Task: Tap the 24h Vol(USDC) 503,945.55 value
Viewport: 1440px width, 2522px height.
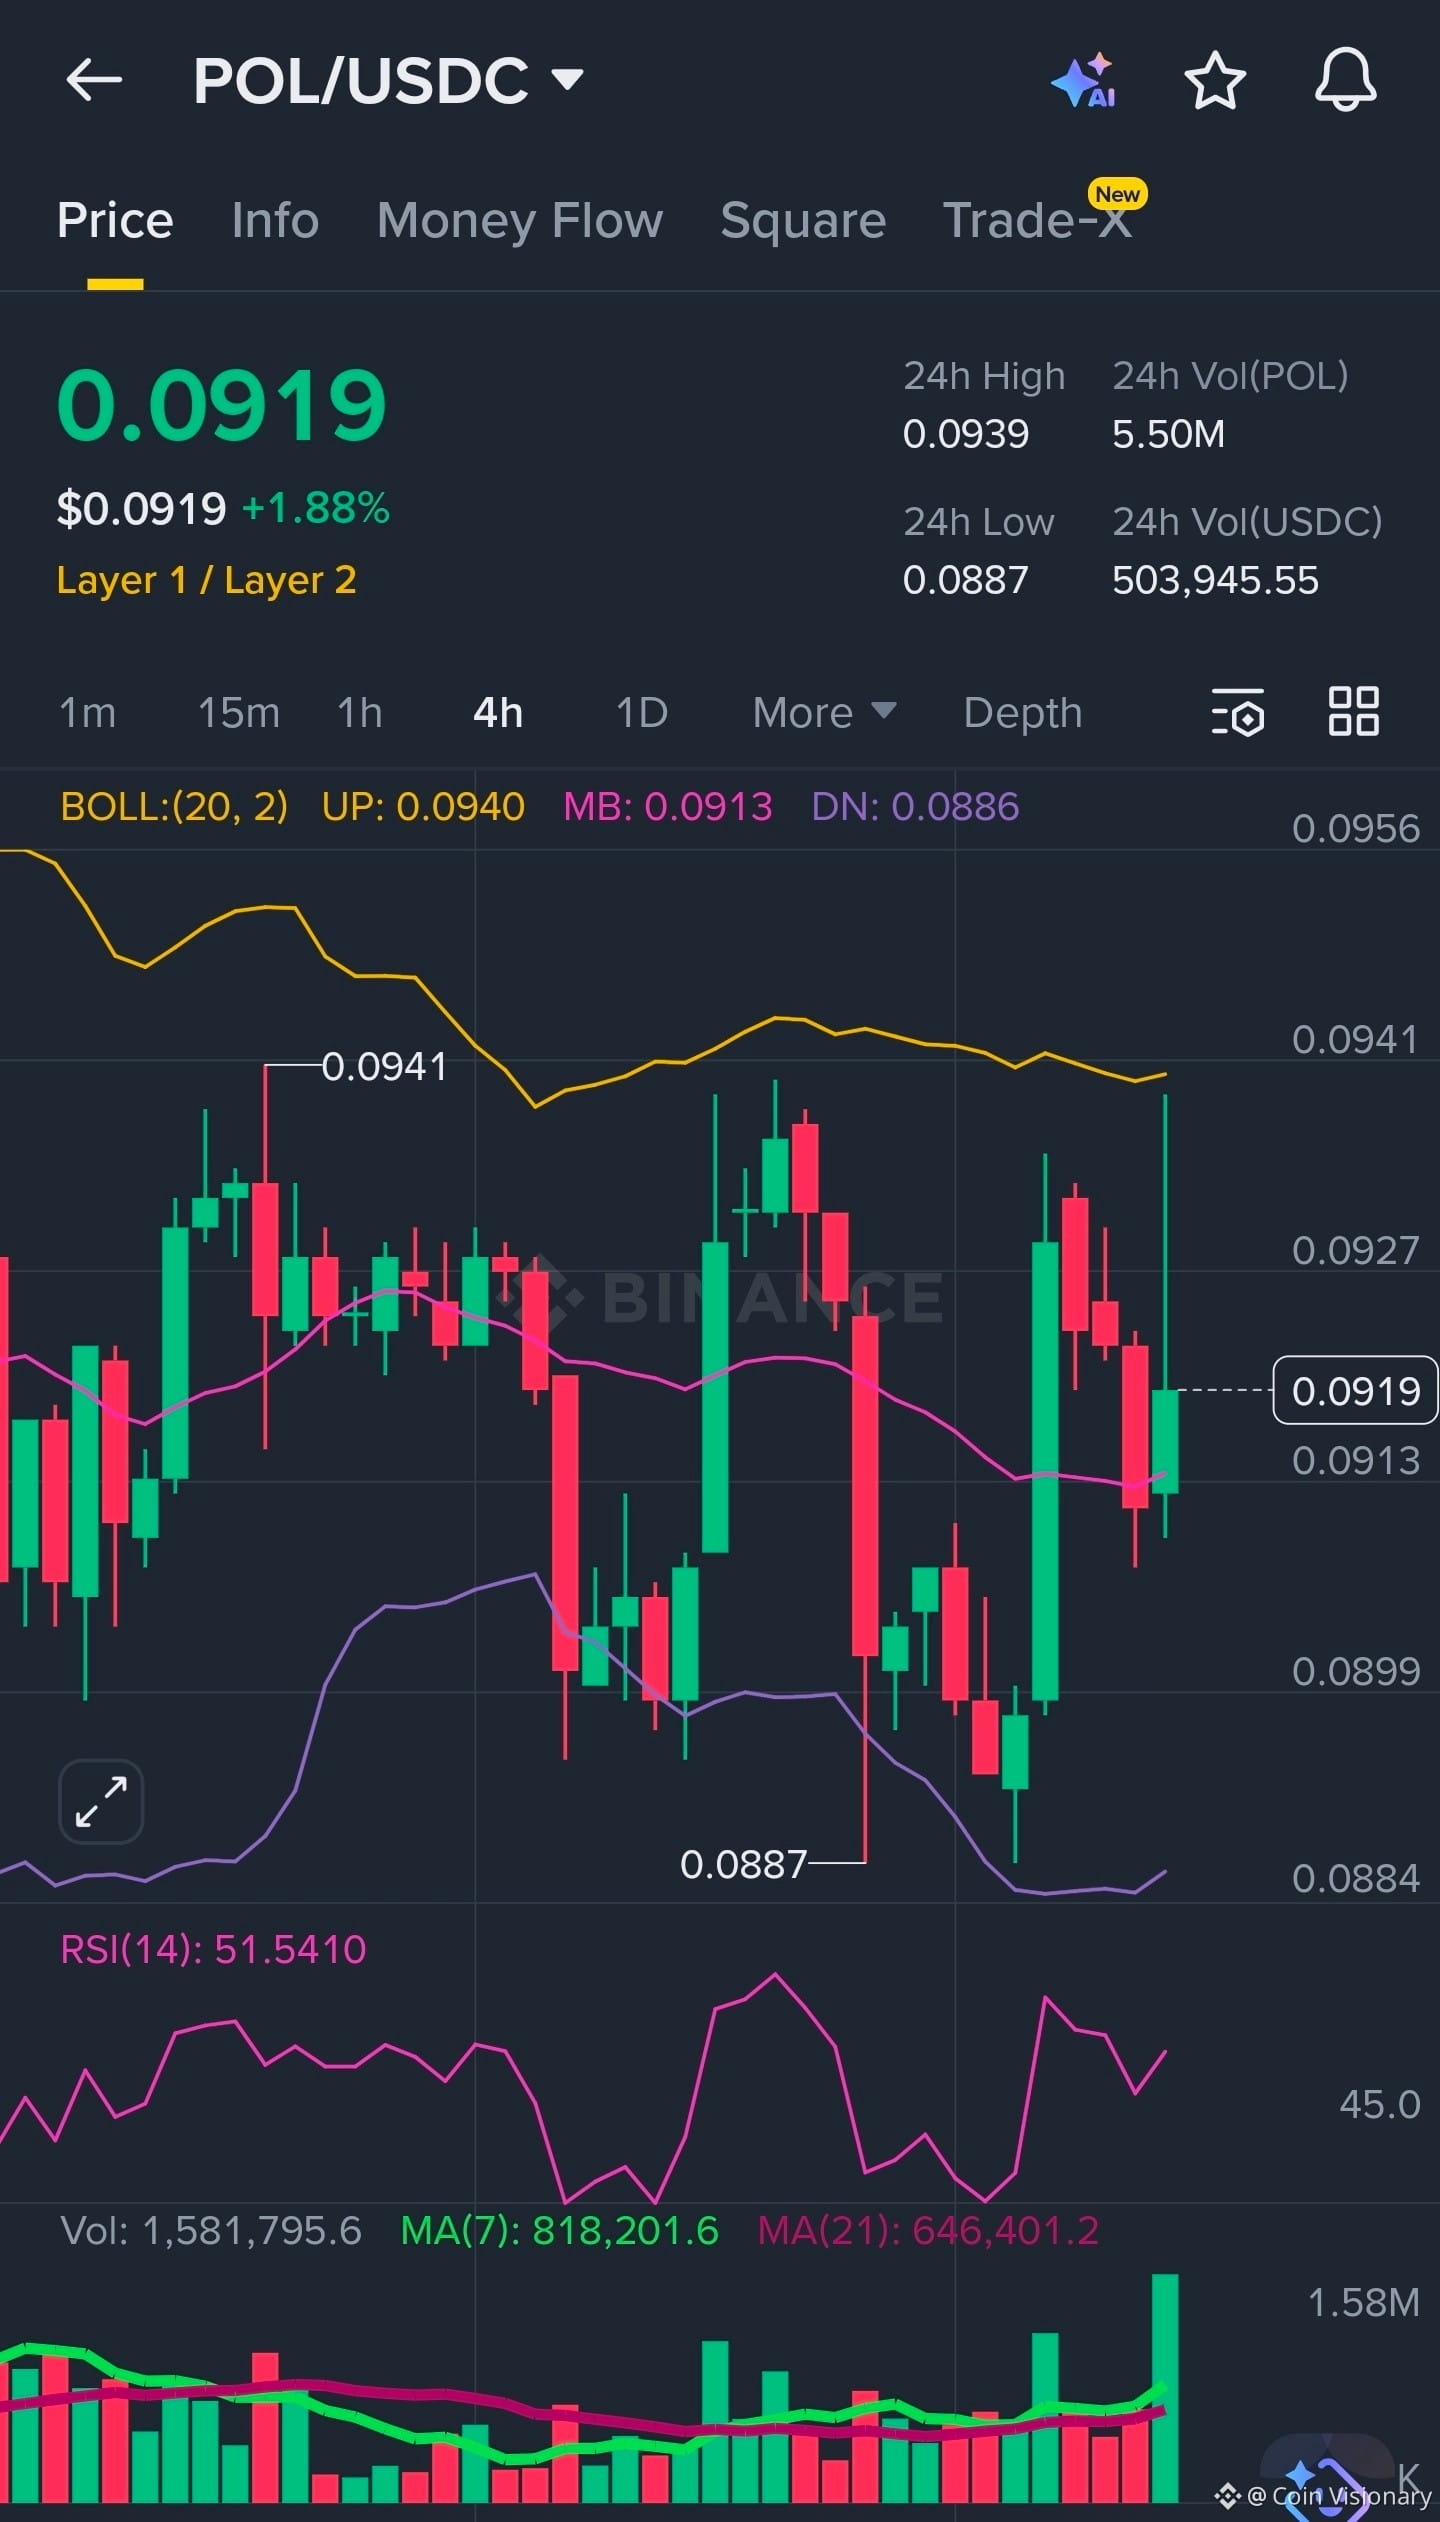Action: (1215, 580)
